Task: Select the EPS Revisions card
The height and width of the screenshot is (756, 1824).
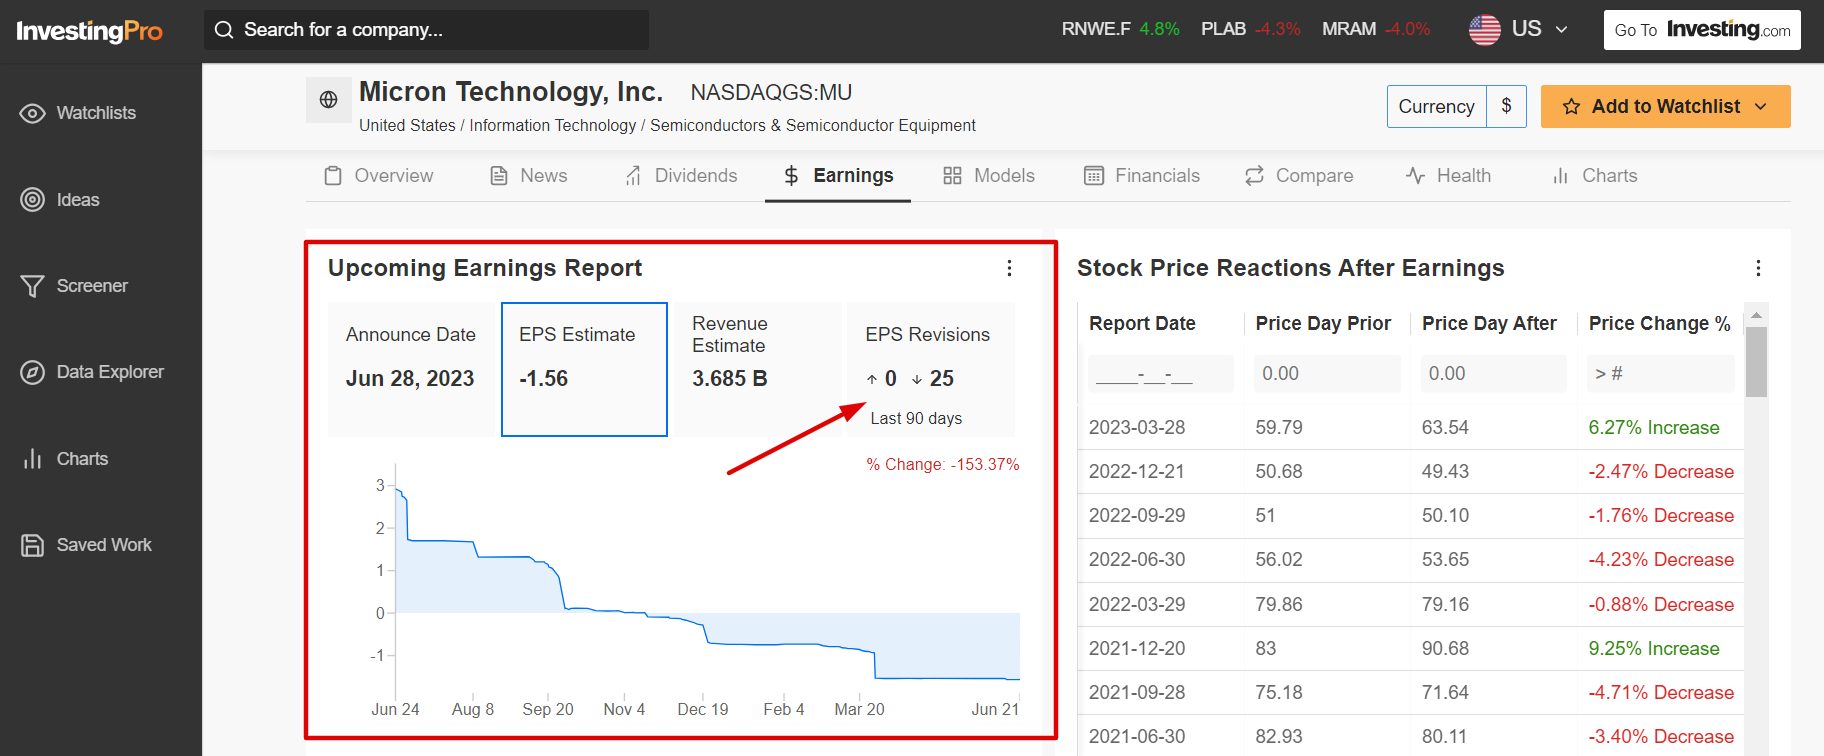Action: click(931, 370)
